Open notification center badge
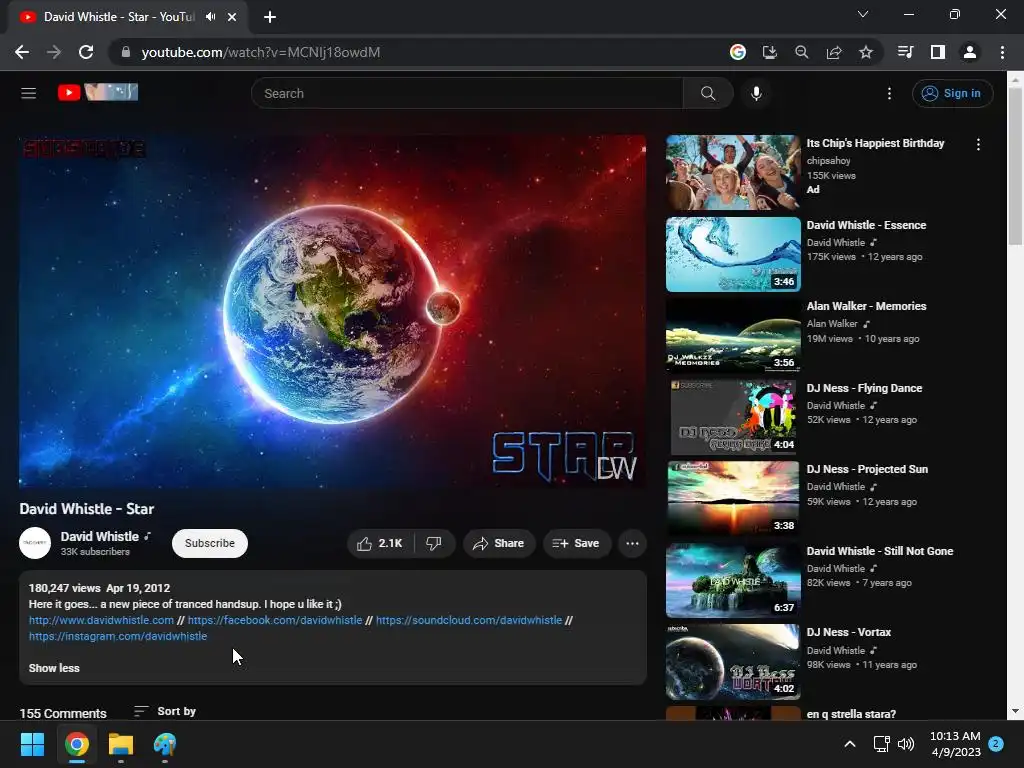Screen dimensions: 1024x768 click(x=996, y=743)
